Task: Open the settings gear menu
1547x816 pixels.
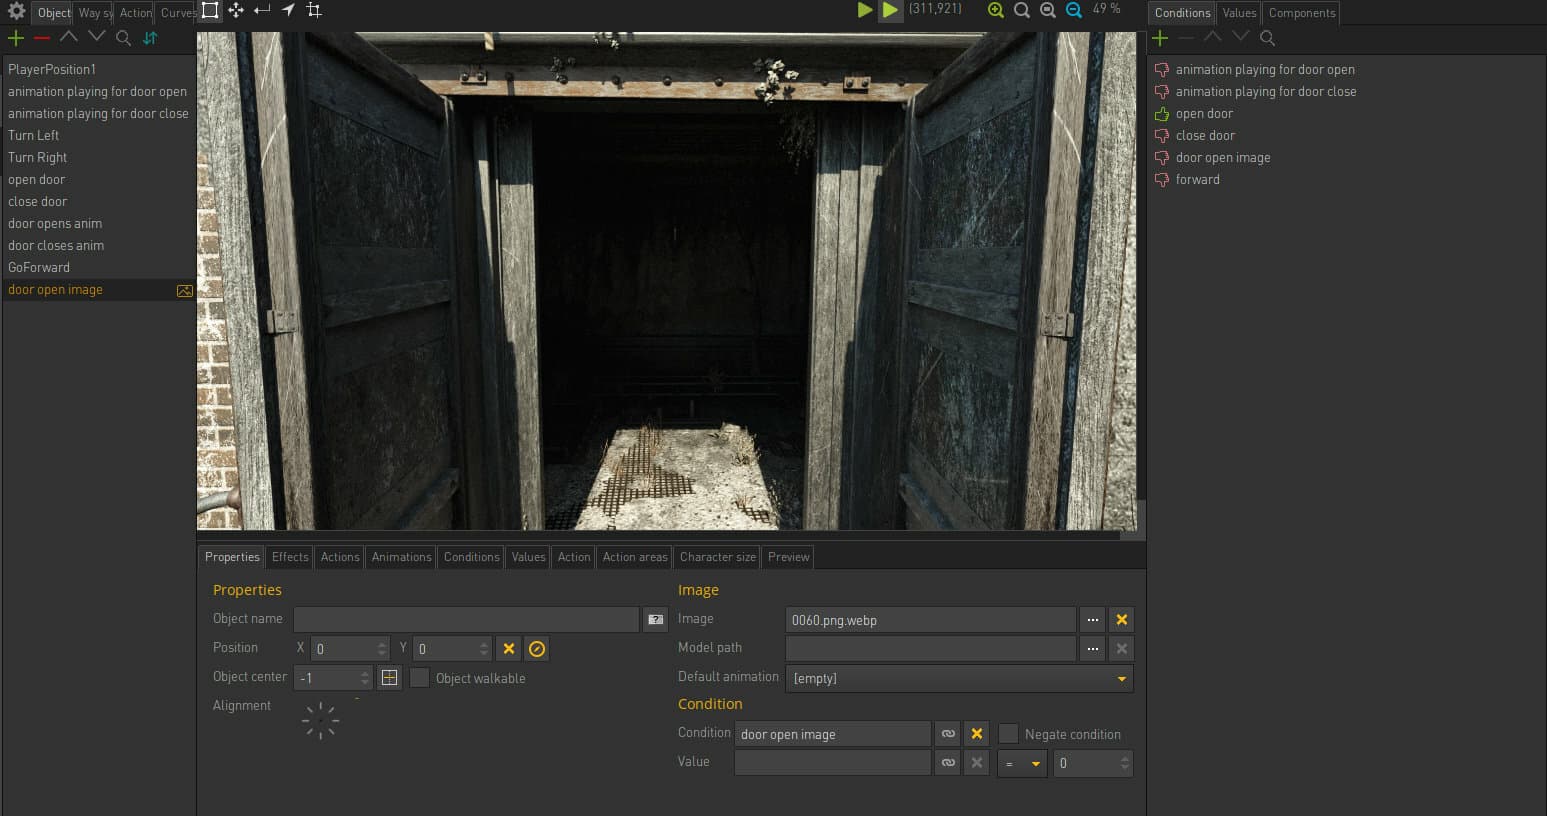Action: 16,11
